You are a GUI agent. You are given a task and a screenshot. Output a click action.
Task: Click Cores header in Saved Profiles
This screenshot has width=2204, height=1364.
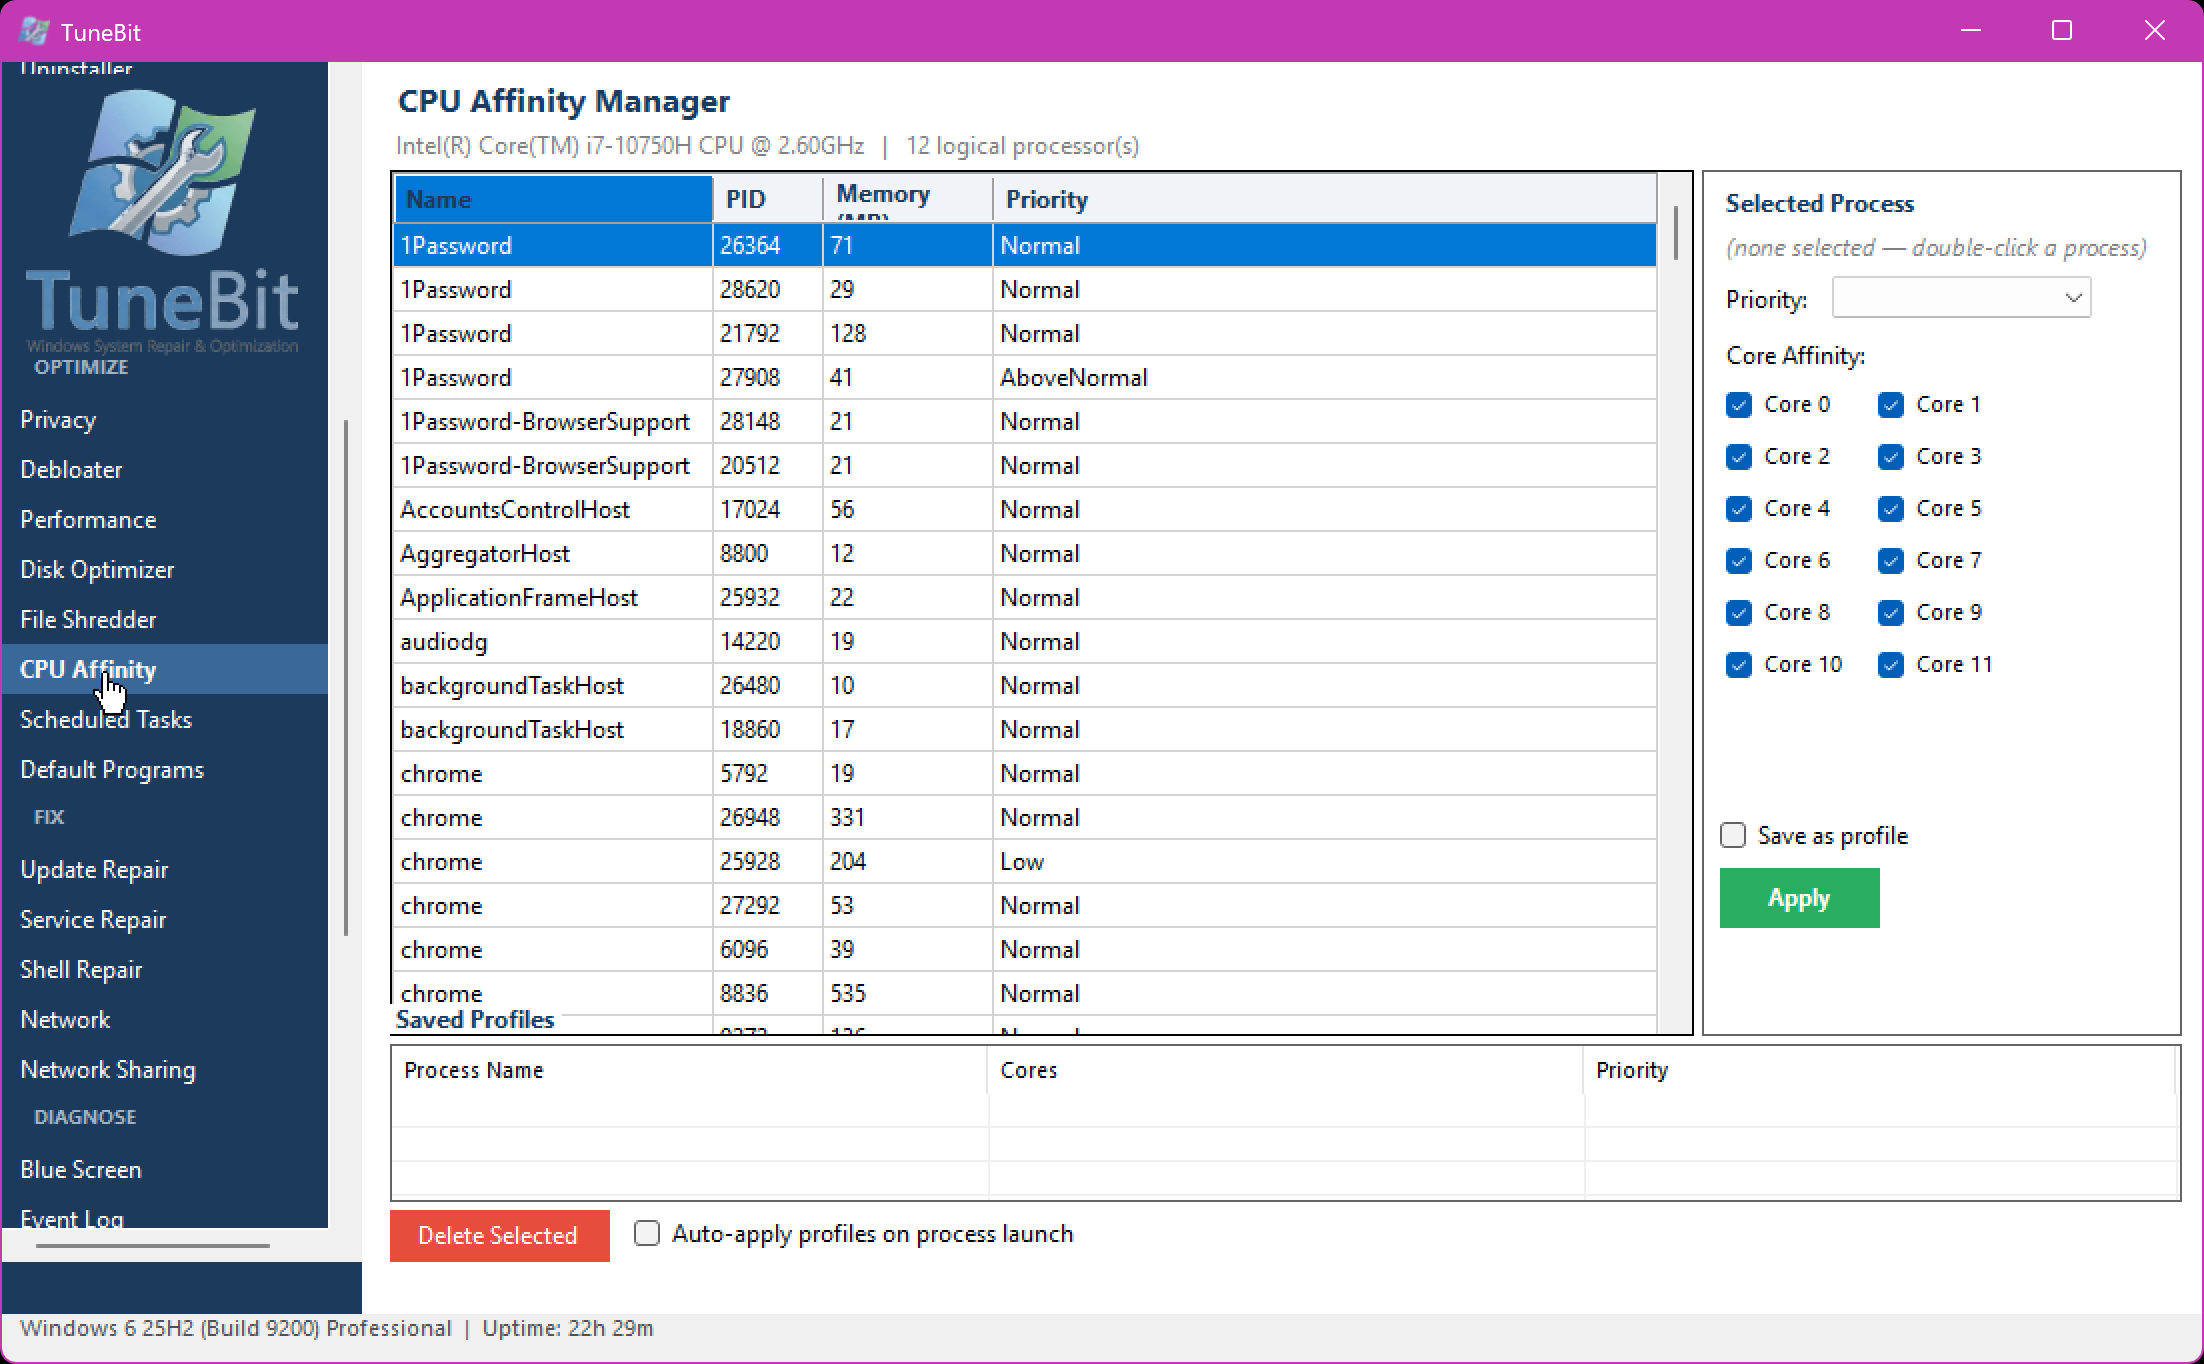(1286, 1070)
